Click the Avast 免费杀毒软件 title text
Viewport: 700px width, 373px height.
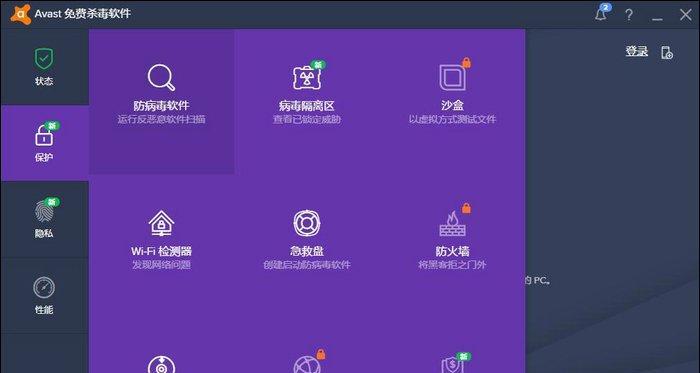tap(83, 14)
